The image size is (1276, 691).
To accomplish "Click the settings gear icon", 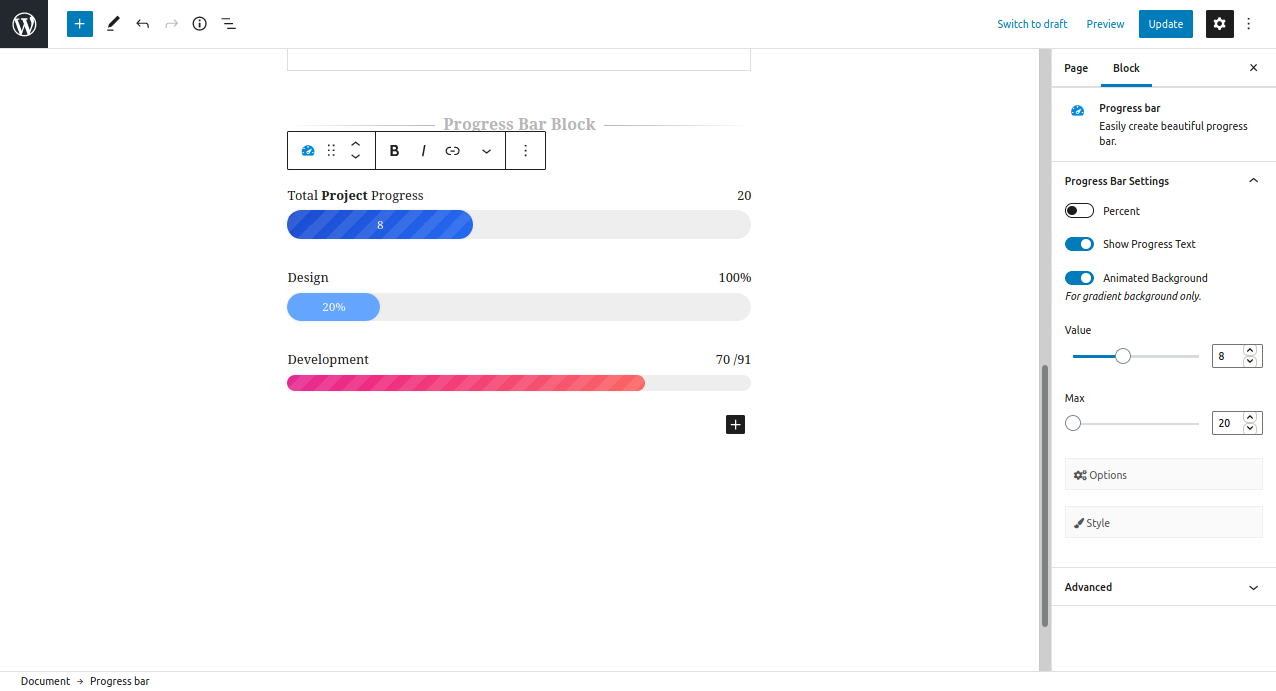I will point(1219,24).
